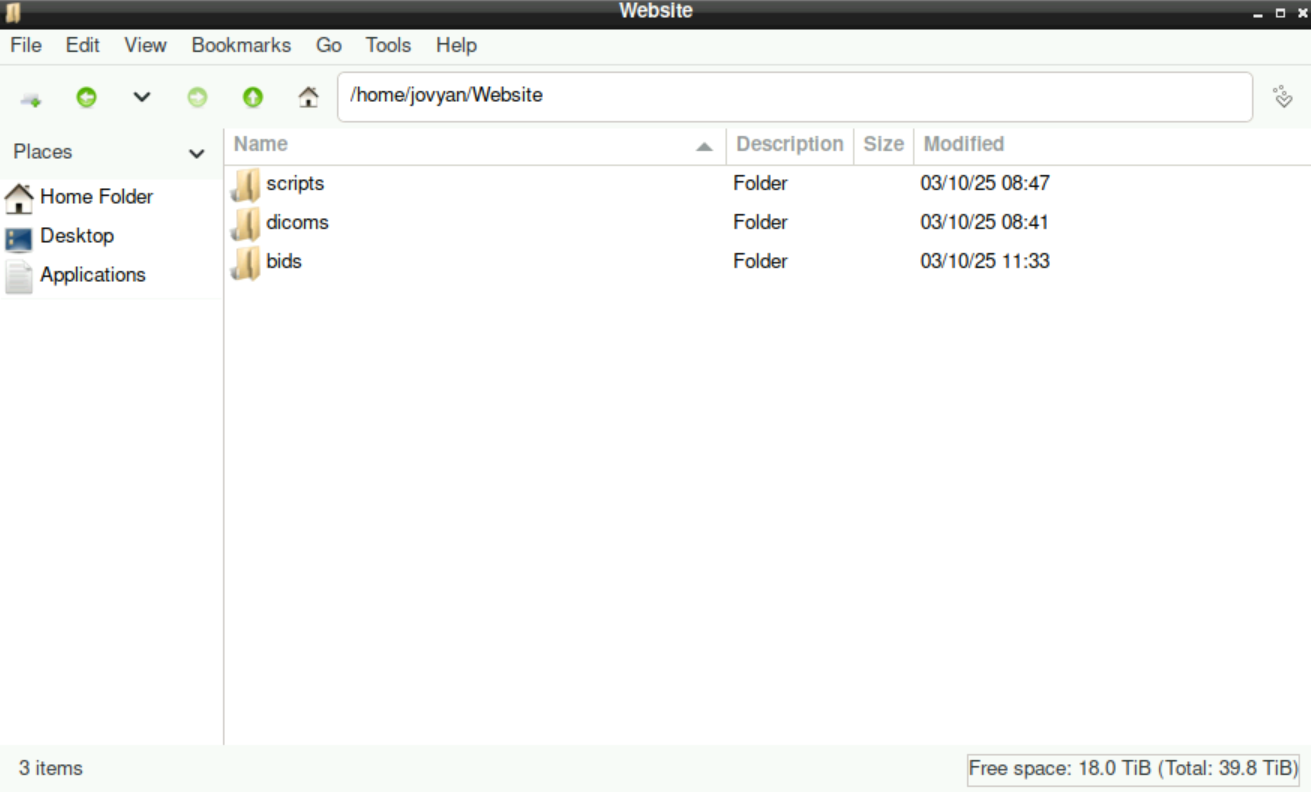The width and height of the screenshot is (1311, 792).
Task: Sort by the Name column header
Action: 475,145
